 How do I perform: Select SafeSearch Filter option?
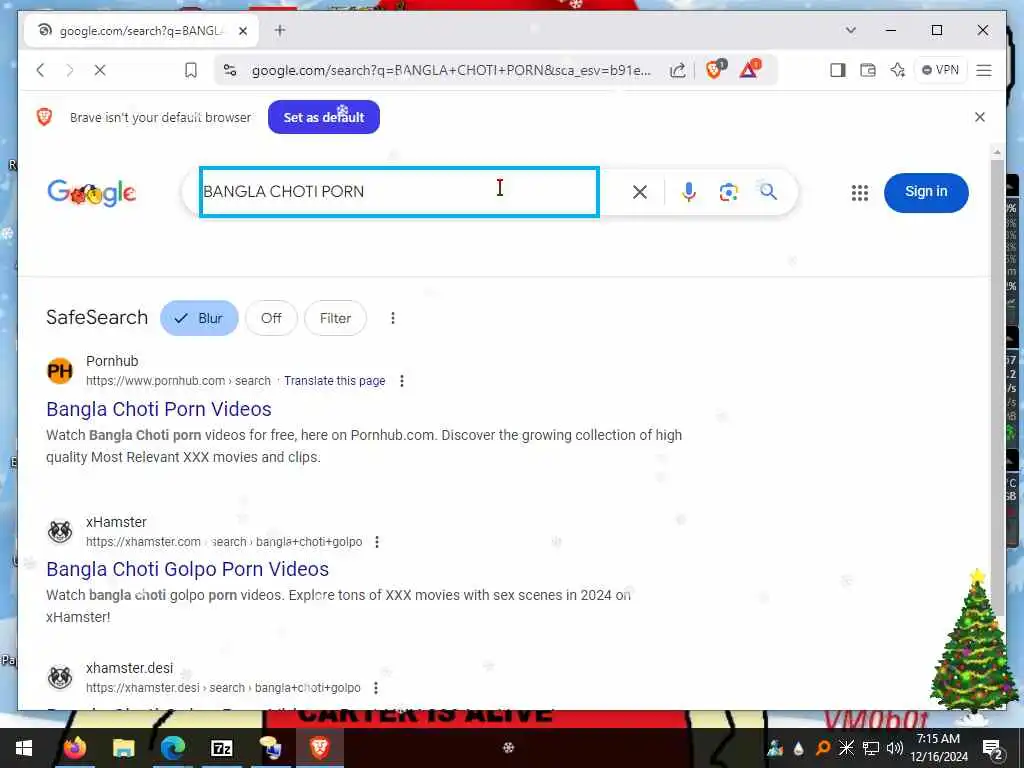click(335, 318)
